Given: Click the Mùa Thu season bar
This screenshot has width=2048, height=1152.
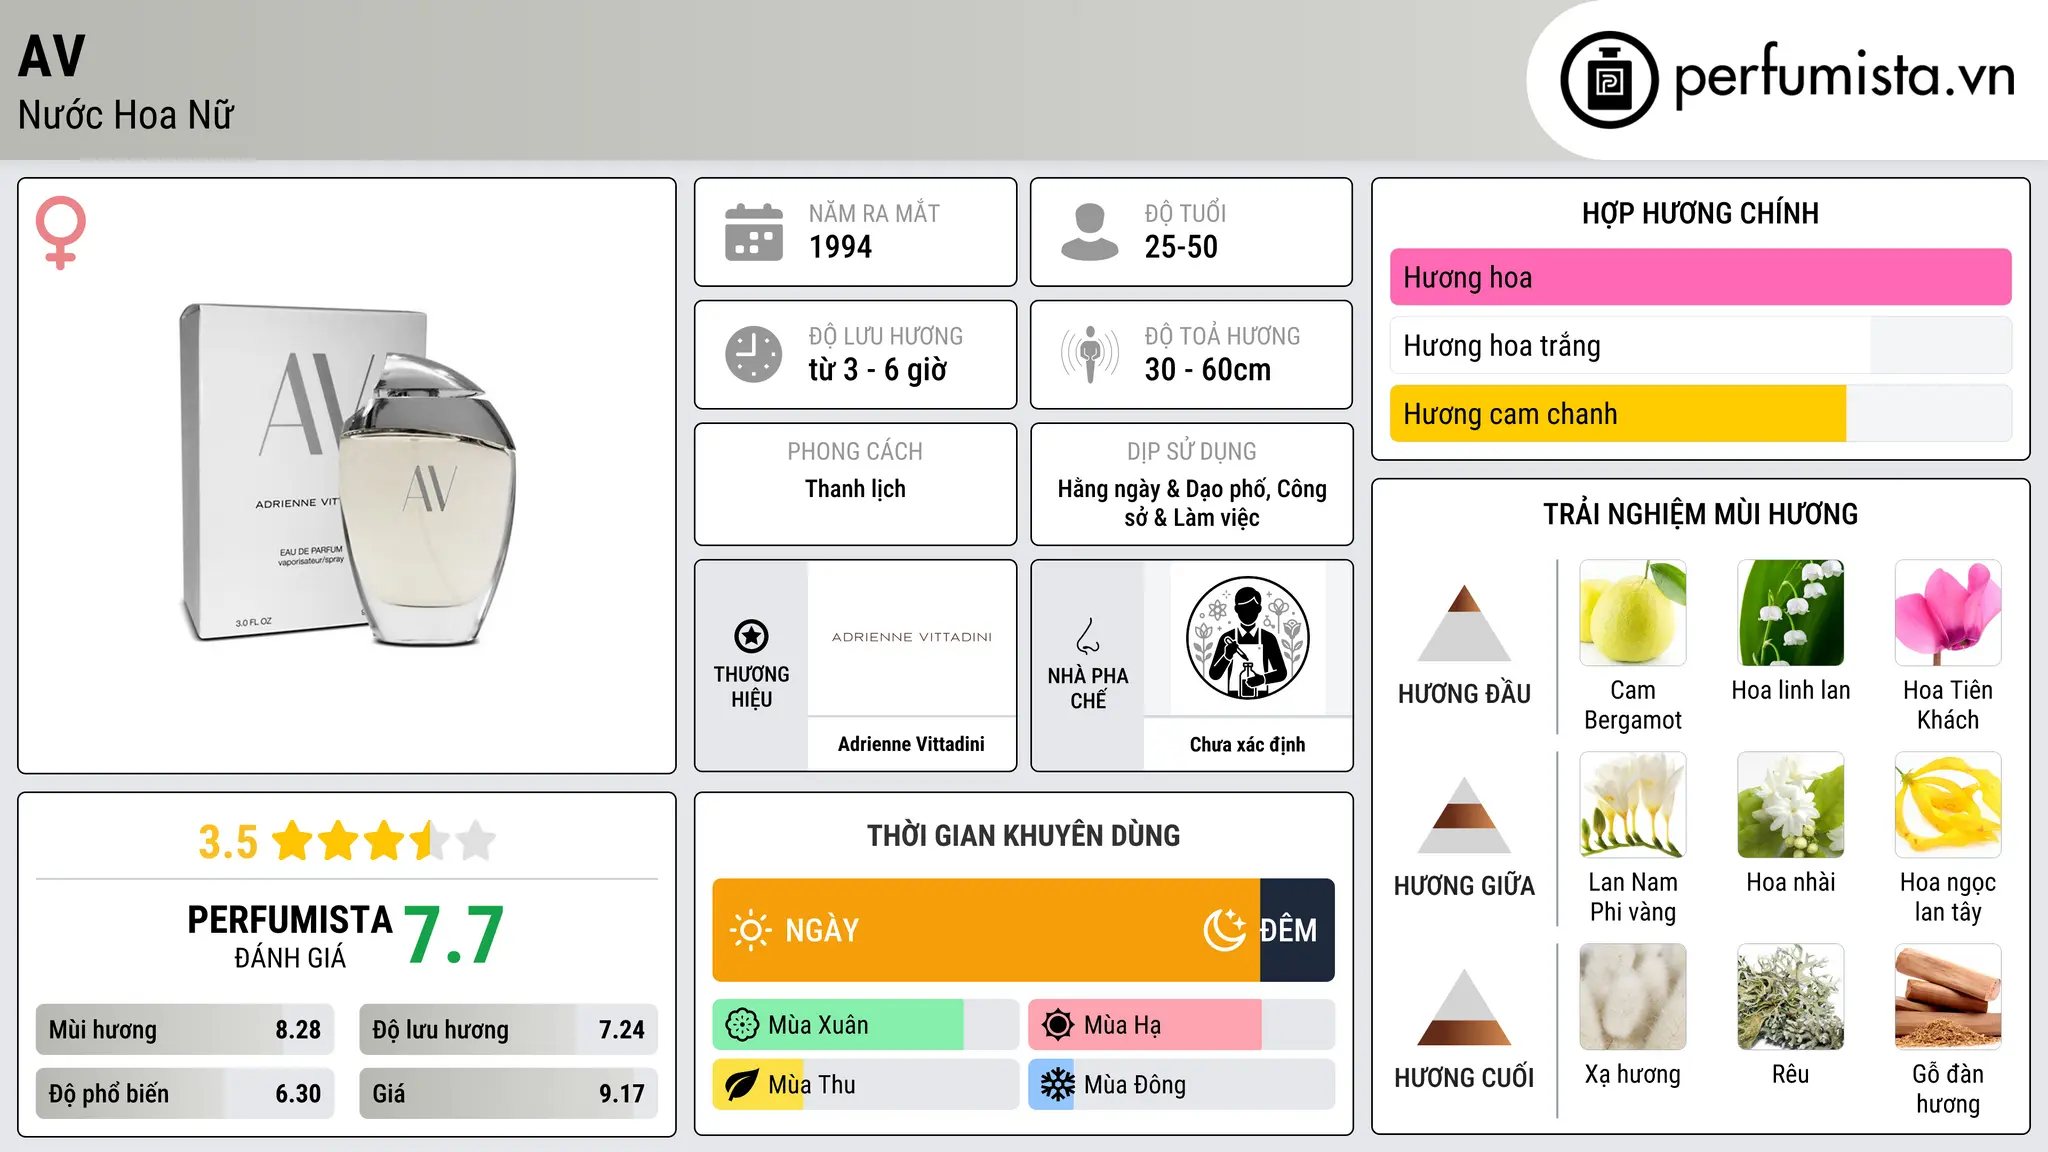Looking at the screenshot, I should pyautogui.click(x=866, y=1085).
